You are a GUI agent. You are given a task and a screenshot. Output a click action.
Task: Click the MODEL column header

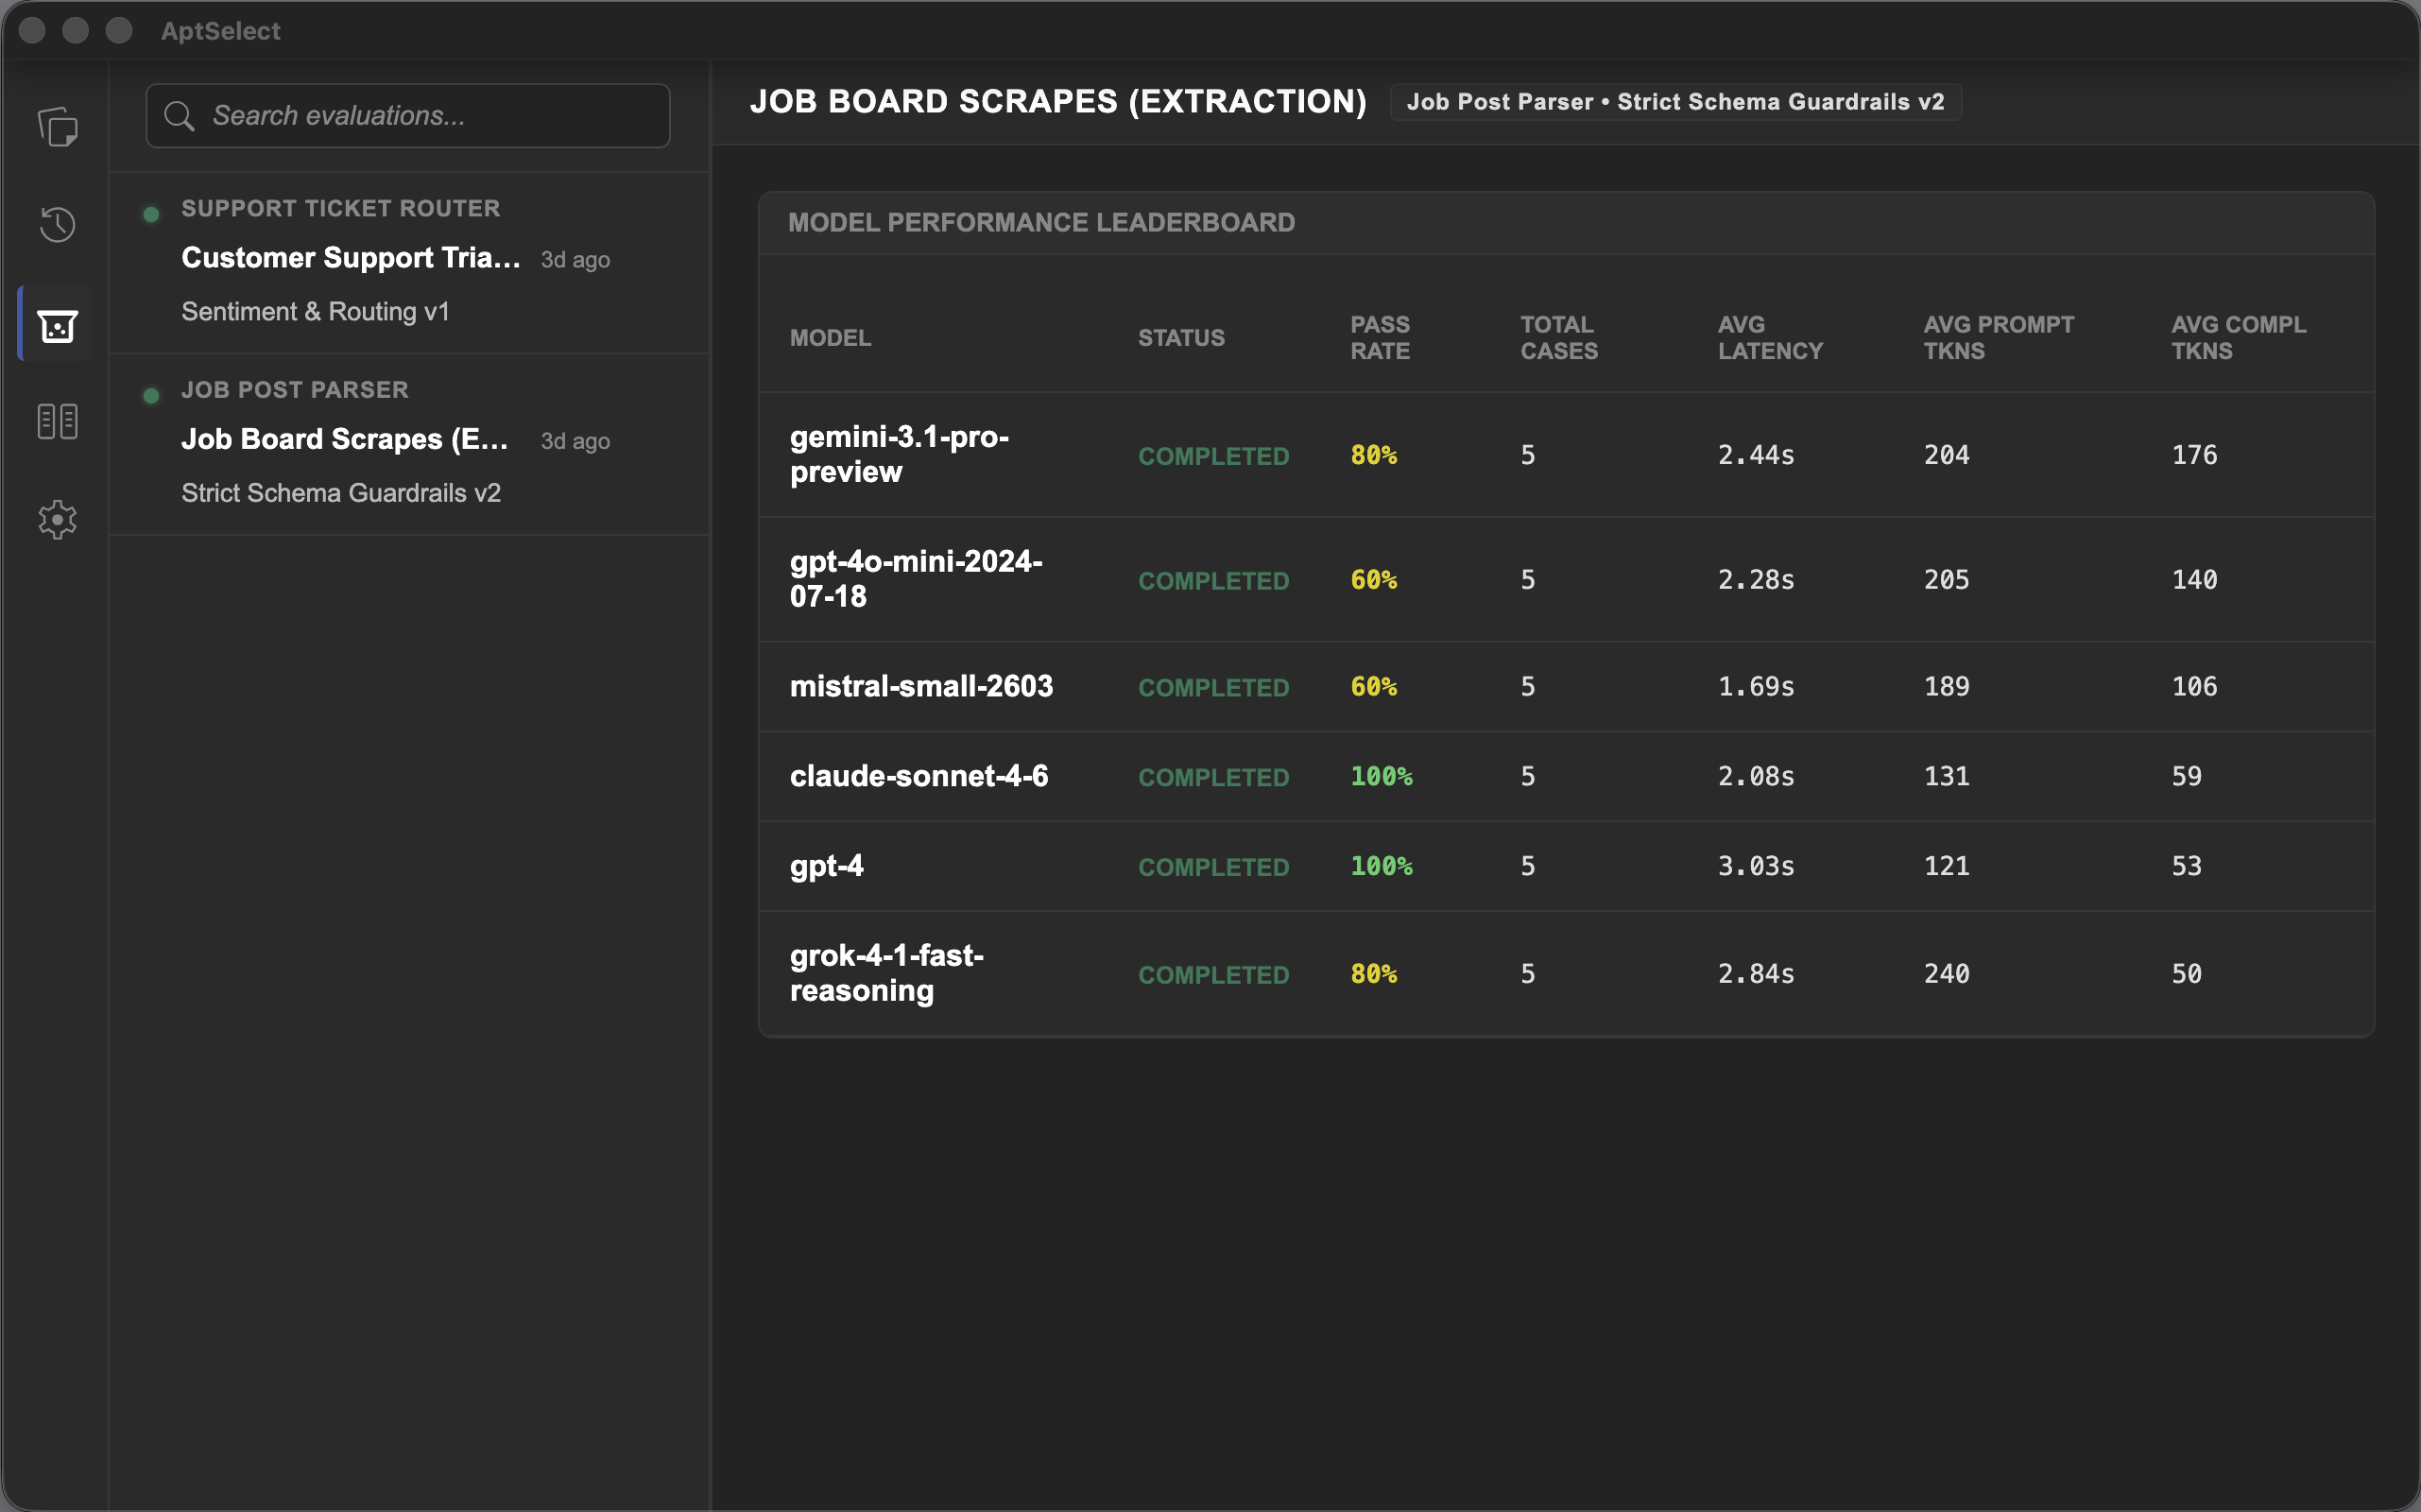coord(830,338)
